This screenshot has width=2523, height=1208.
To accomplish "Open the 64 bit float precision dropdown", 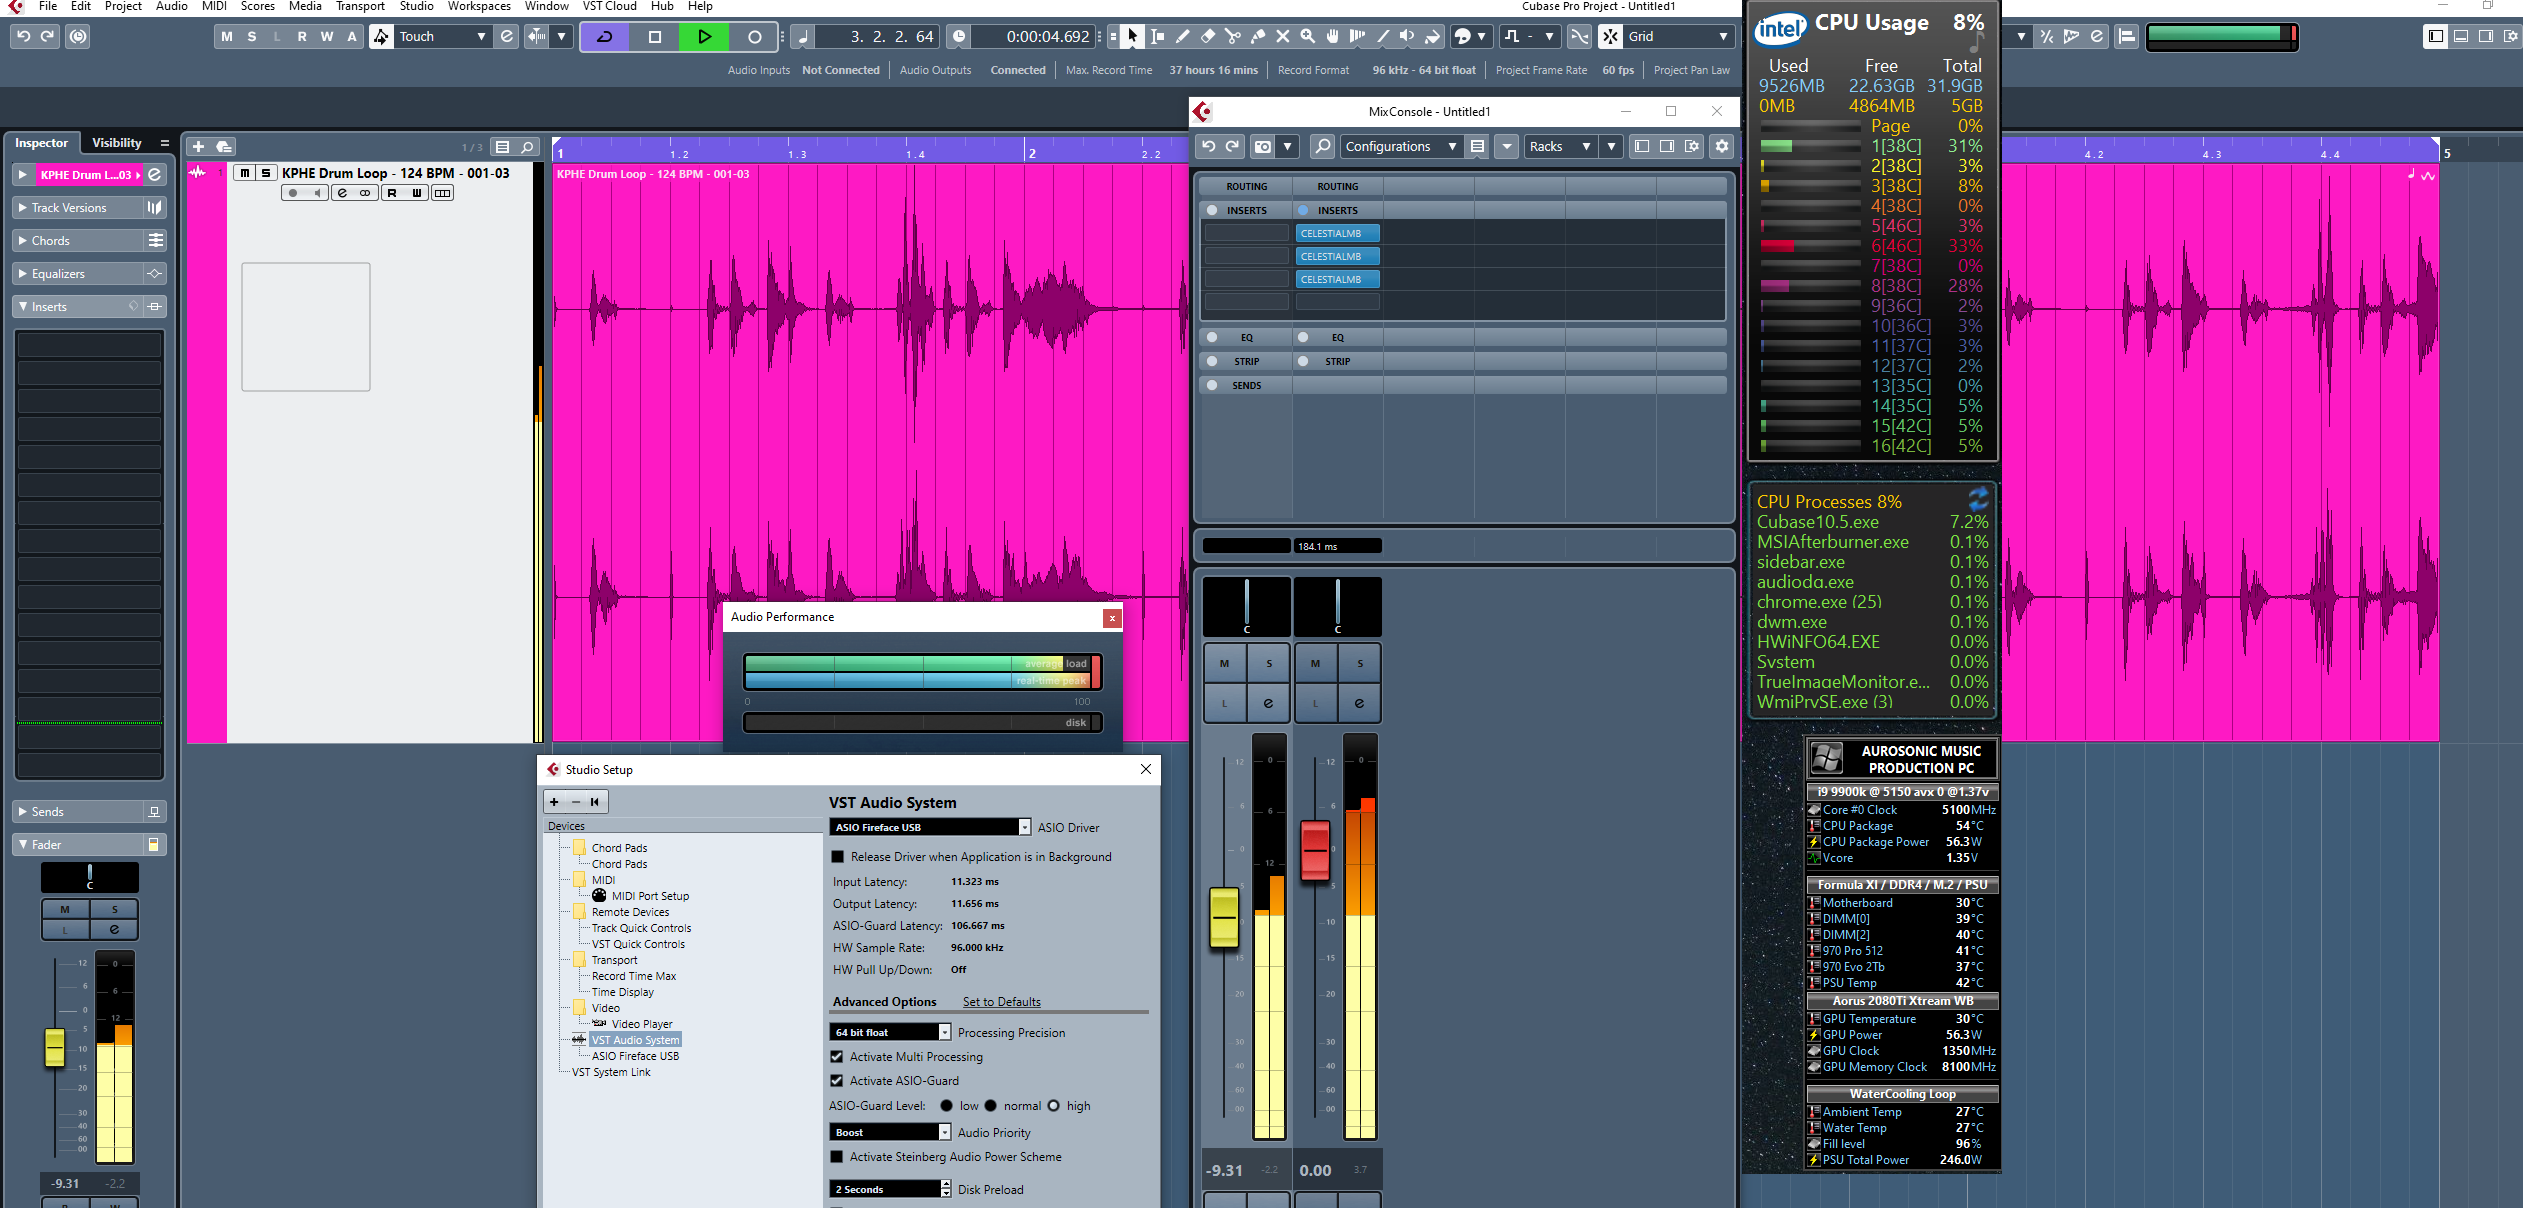I will tap(890, 1032).
